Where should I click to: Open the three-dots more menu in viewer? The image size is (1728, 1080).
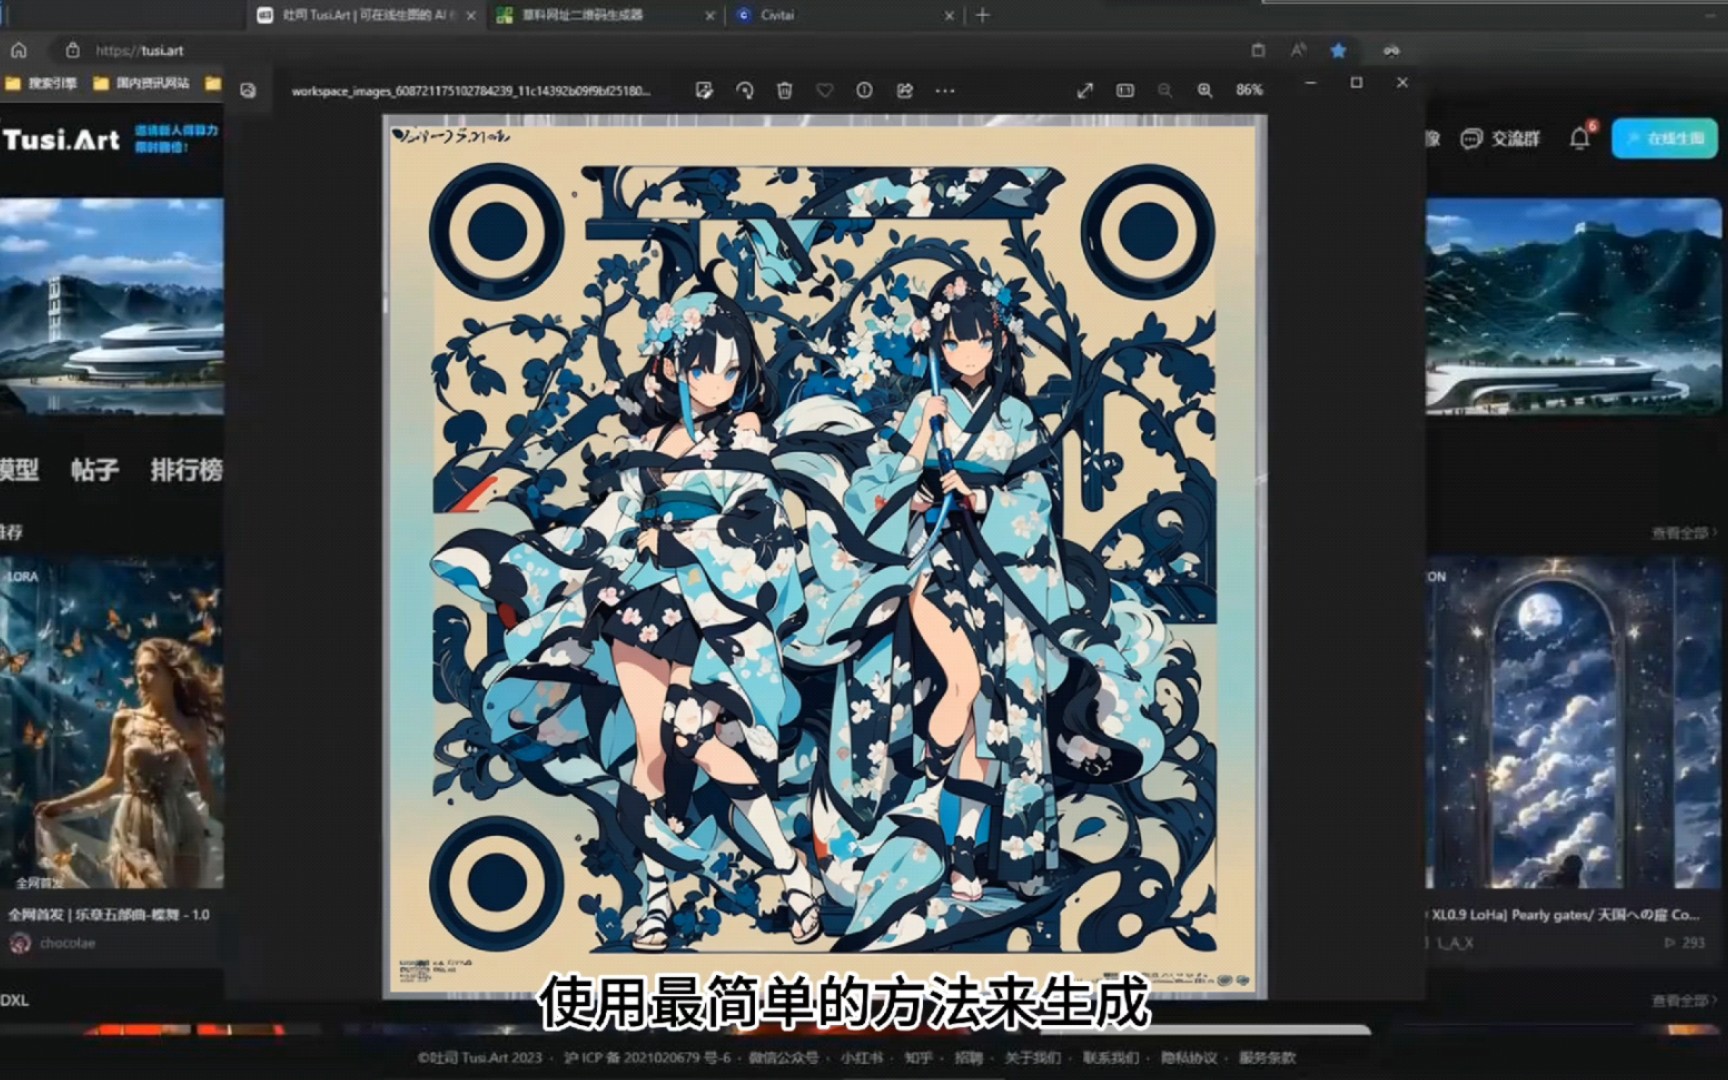coord(944,90)
